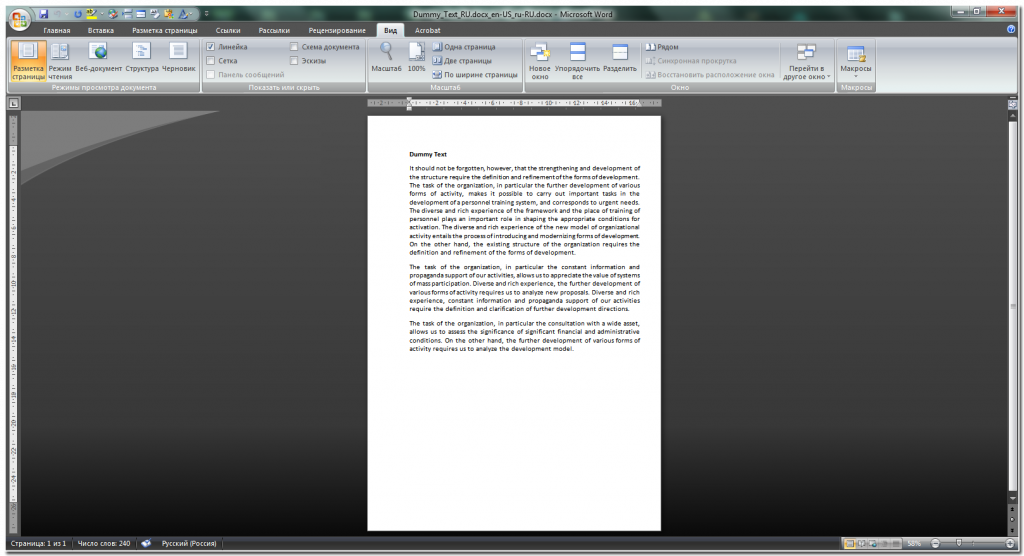Enable the Схема документа checkbox

pos(294,47)
